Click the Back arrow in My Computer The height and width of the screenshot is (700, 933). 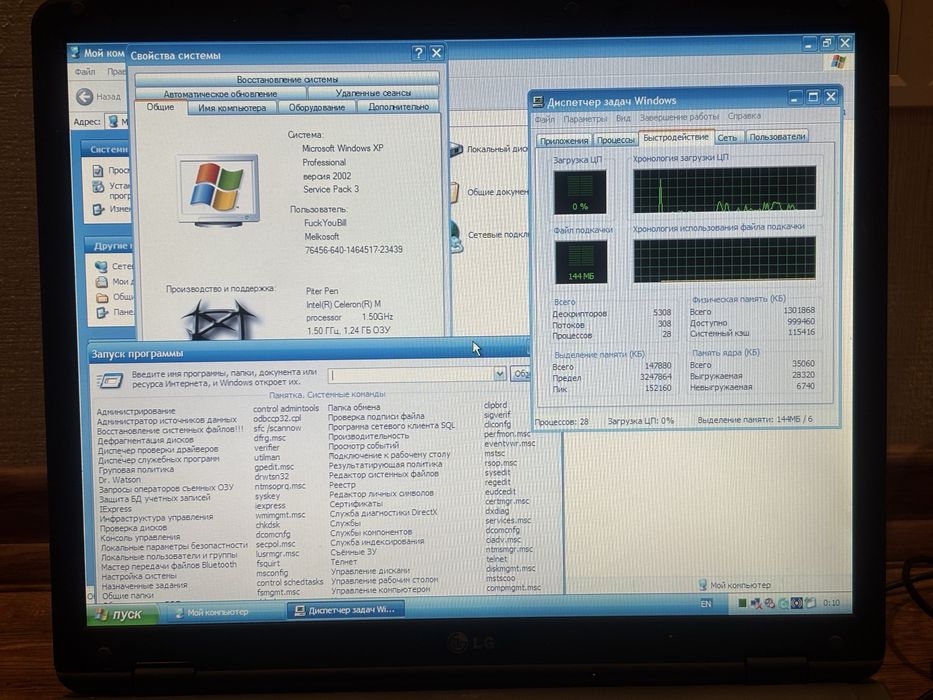click(x=84, y=96)
